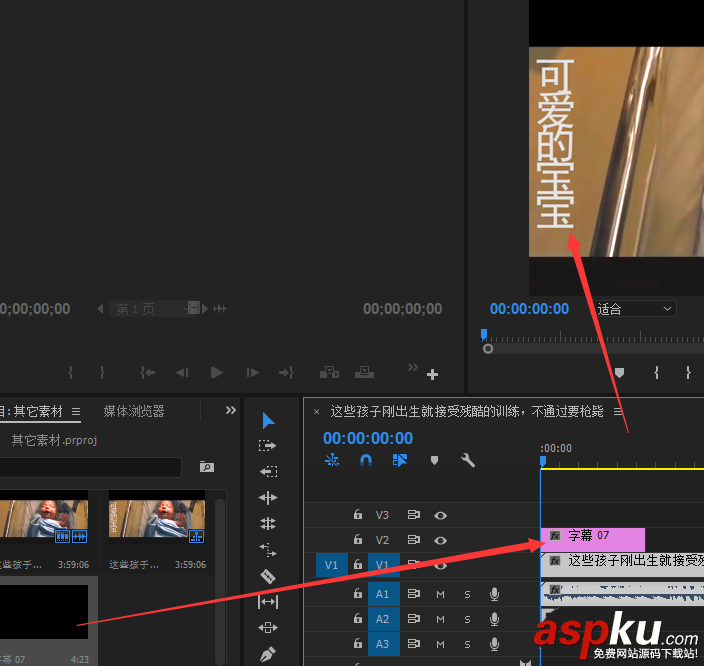The width and height of the screenshot is (704, 666).
Task: Click program monitor timecode 00:00:00:00
Action: (529, 309)
